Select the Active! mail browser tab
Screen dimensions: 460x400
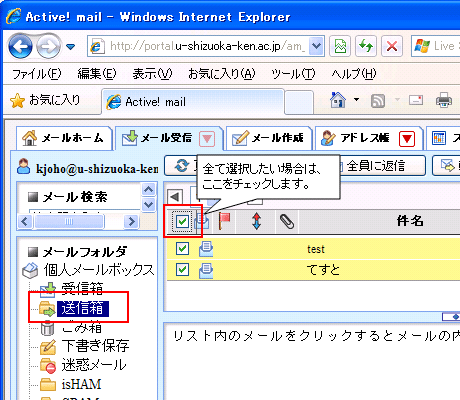(193, 102)
